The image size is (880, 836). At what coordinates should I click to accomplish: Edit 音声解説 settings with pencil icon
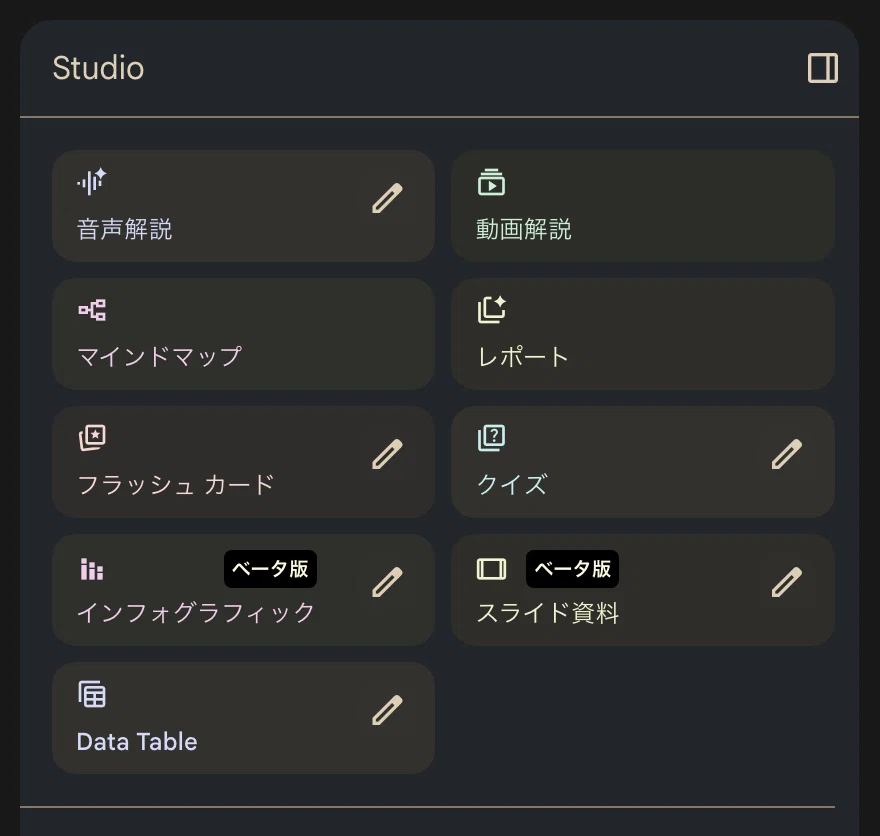pos(387,197)
